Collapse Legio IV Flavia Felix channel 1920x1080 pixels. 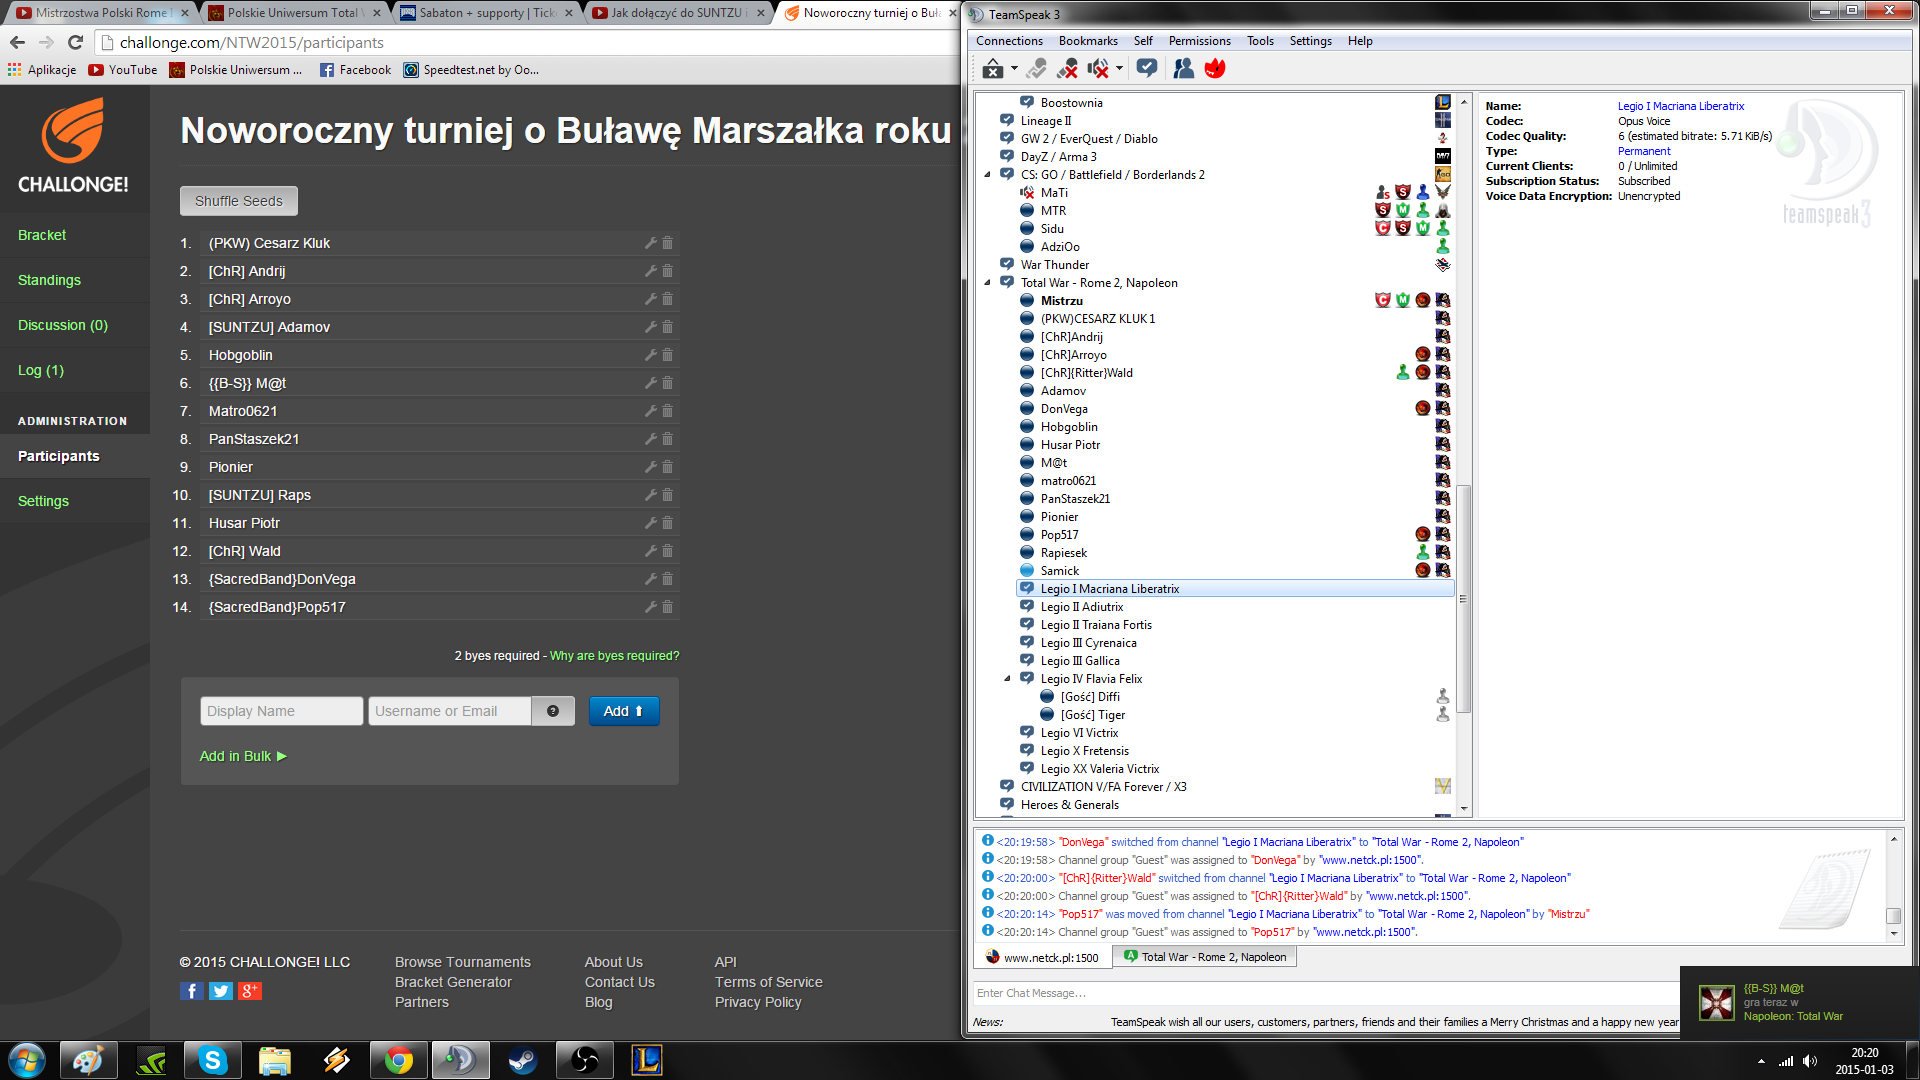[1008, 679]
